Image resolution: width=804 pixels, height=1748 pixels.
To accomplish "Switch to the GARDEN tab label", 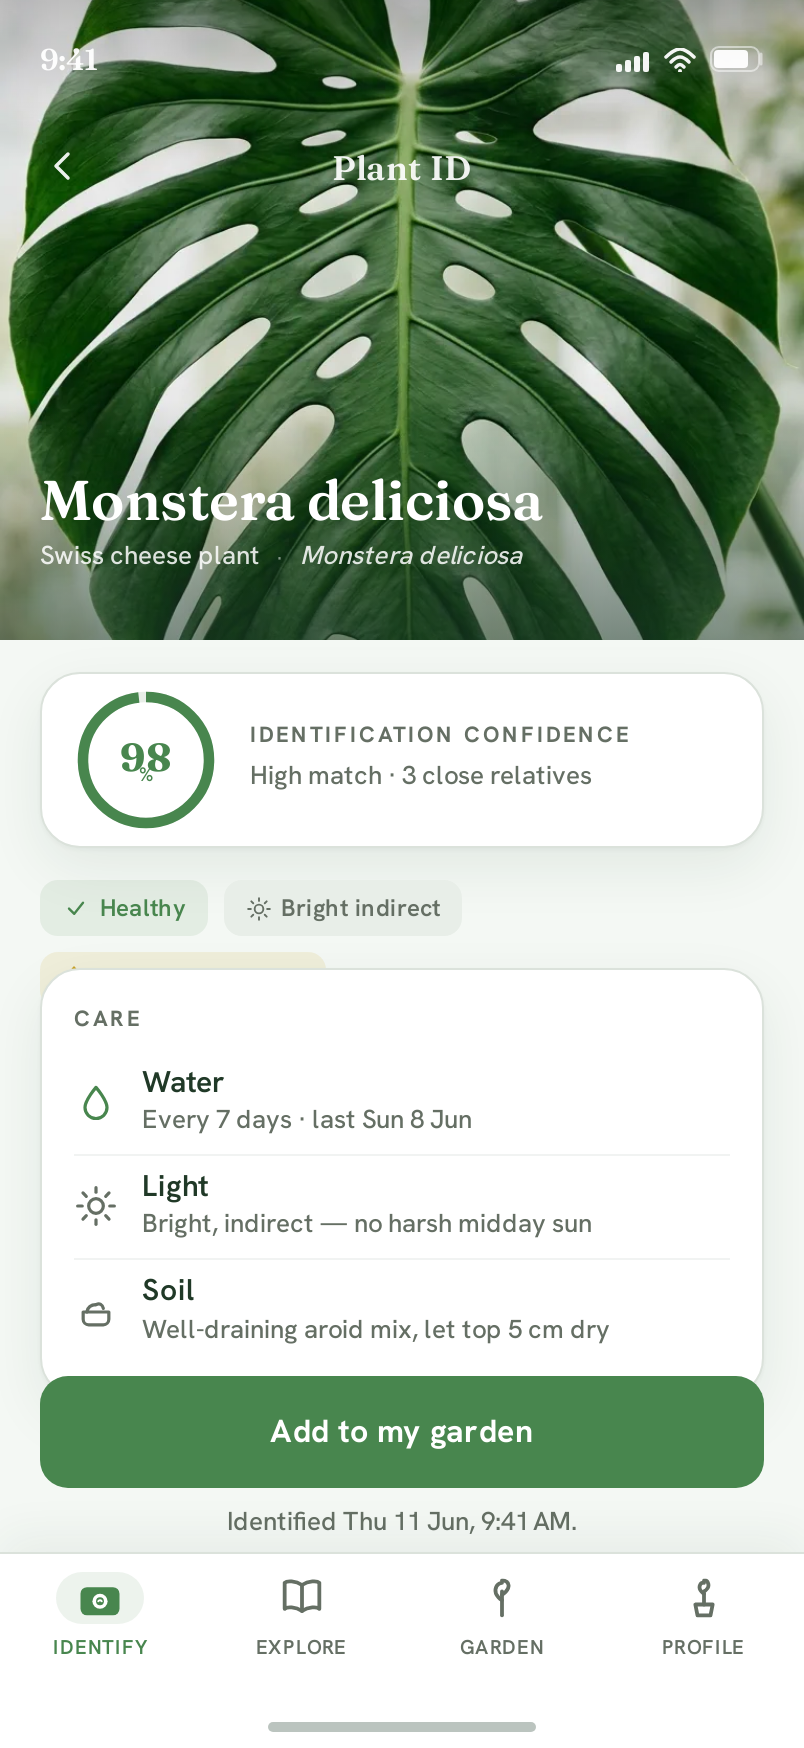I will tap(502, 1647).
